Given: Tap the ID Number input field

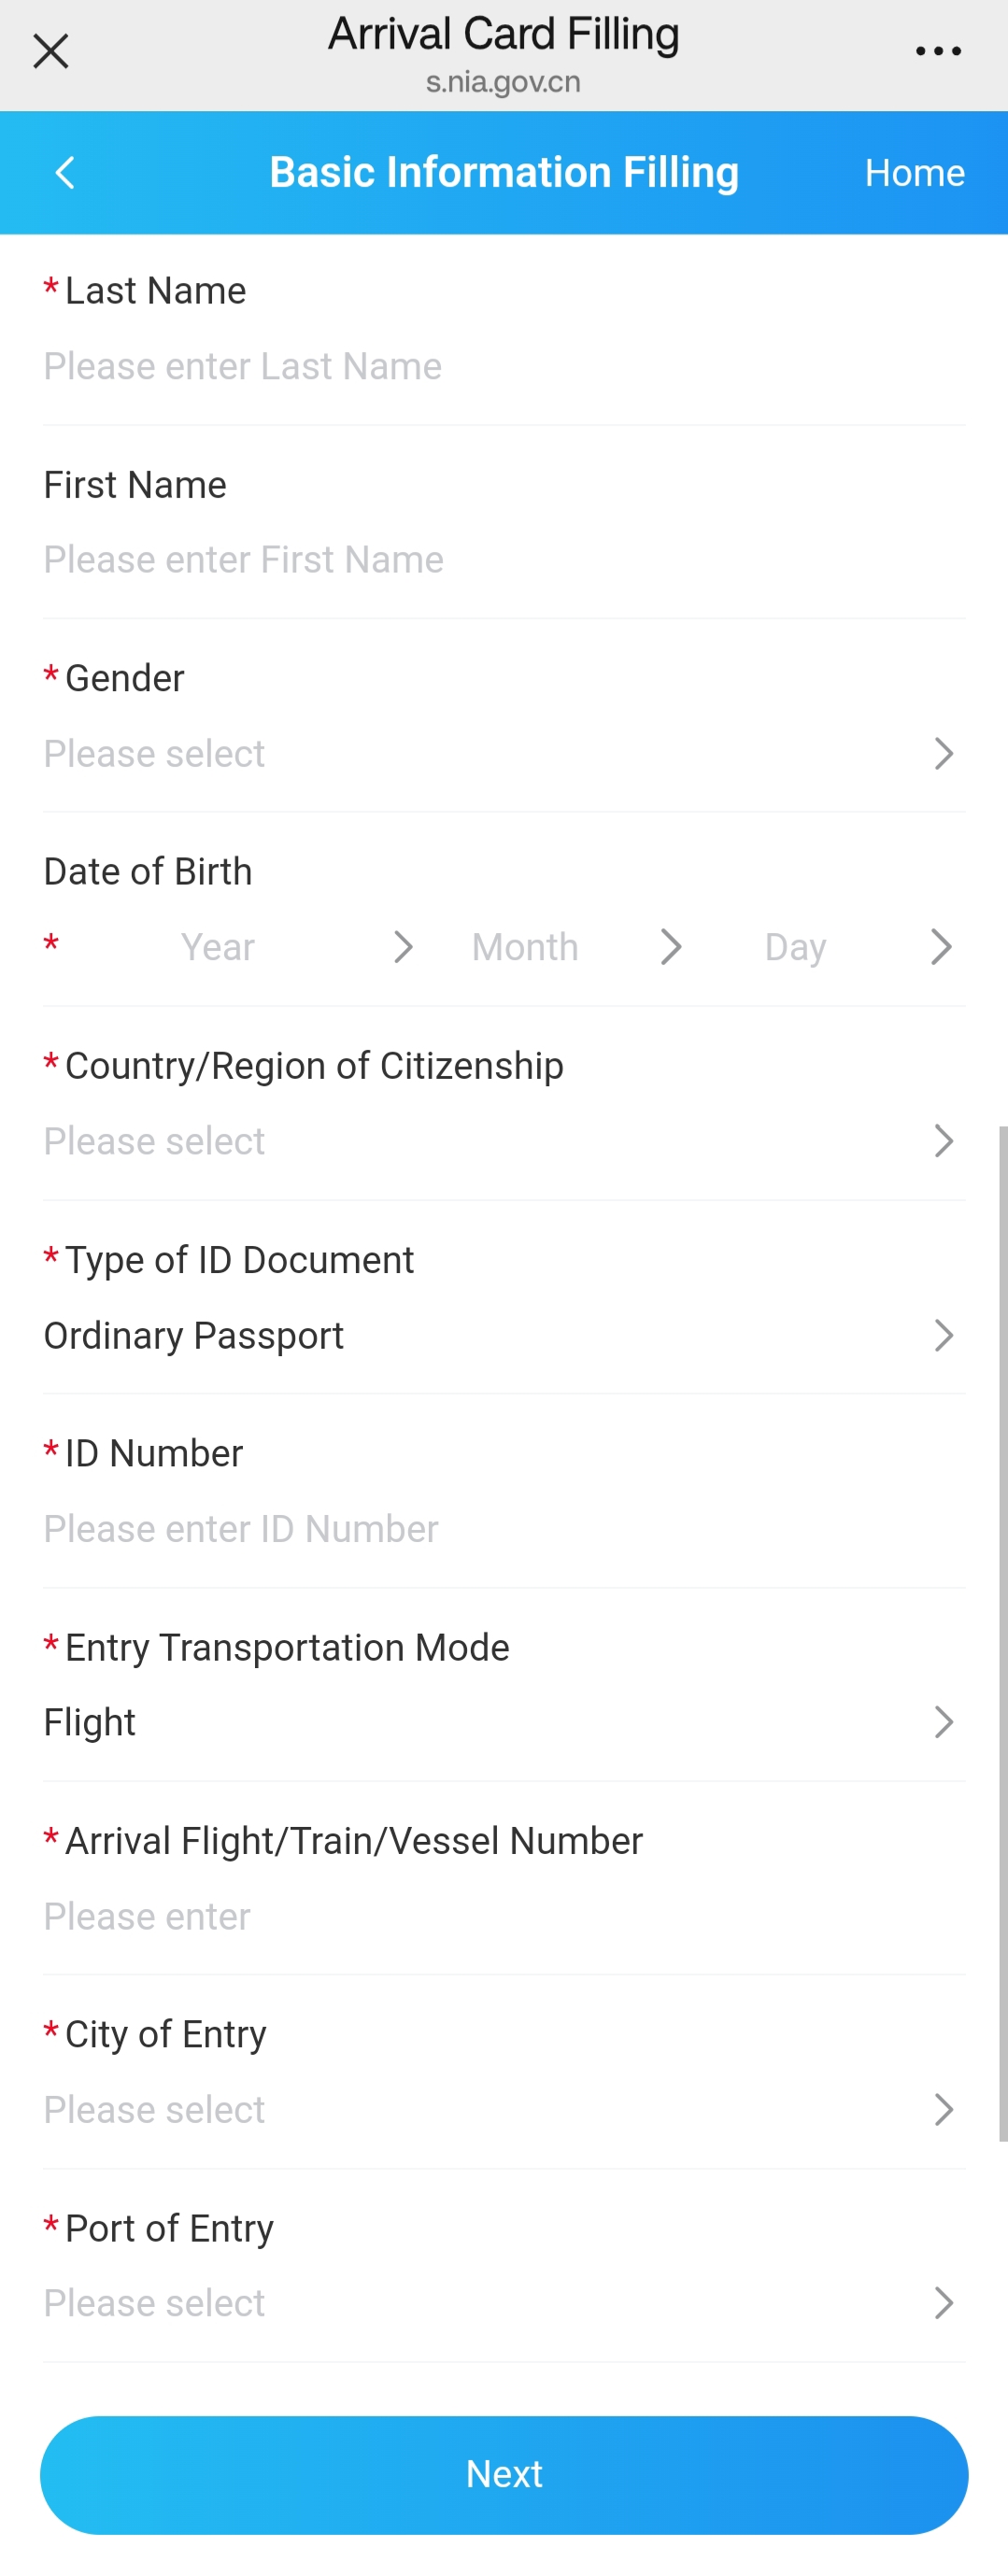Looking at the screenshot, I should click(504, 1529).
